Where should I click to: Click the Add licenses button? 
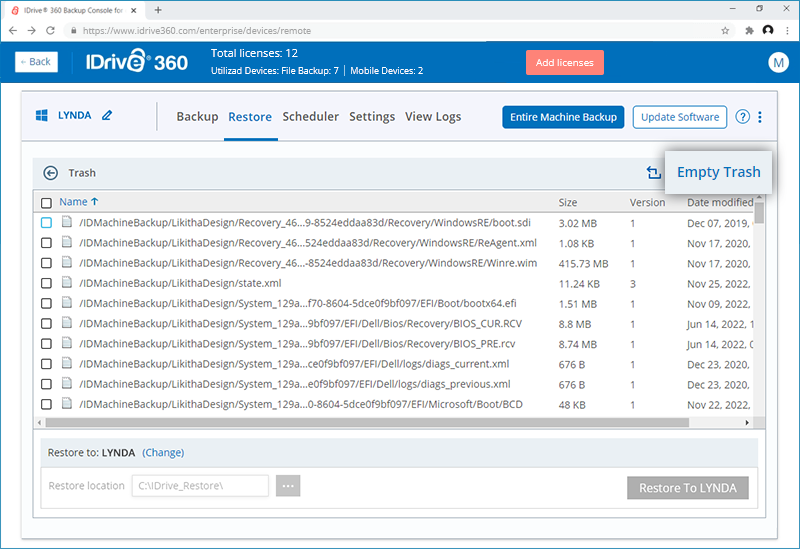click(565, 62)
